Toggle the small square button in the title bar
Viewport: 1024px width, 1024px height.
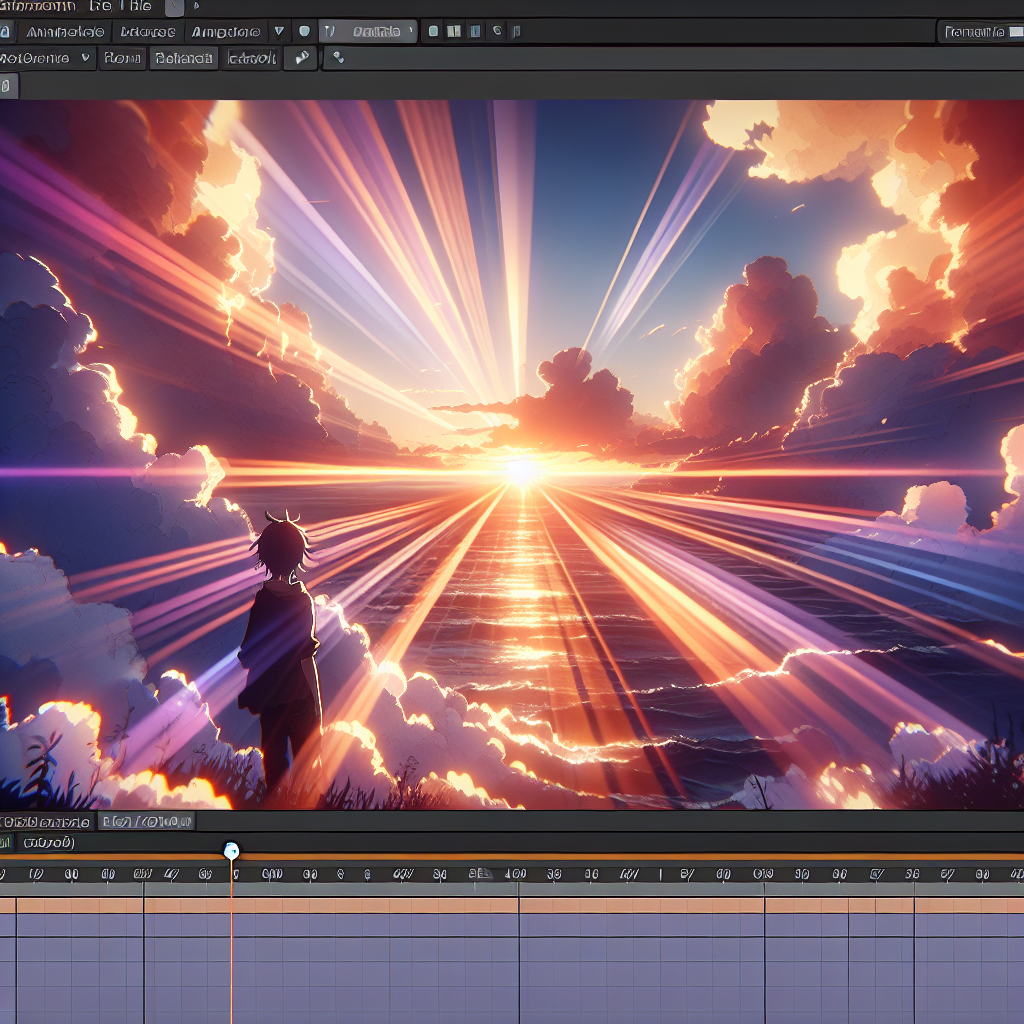(174, 7)
